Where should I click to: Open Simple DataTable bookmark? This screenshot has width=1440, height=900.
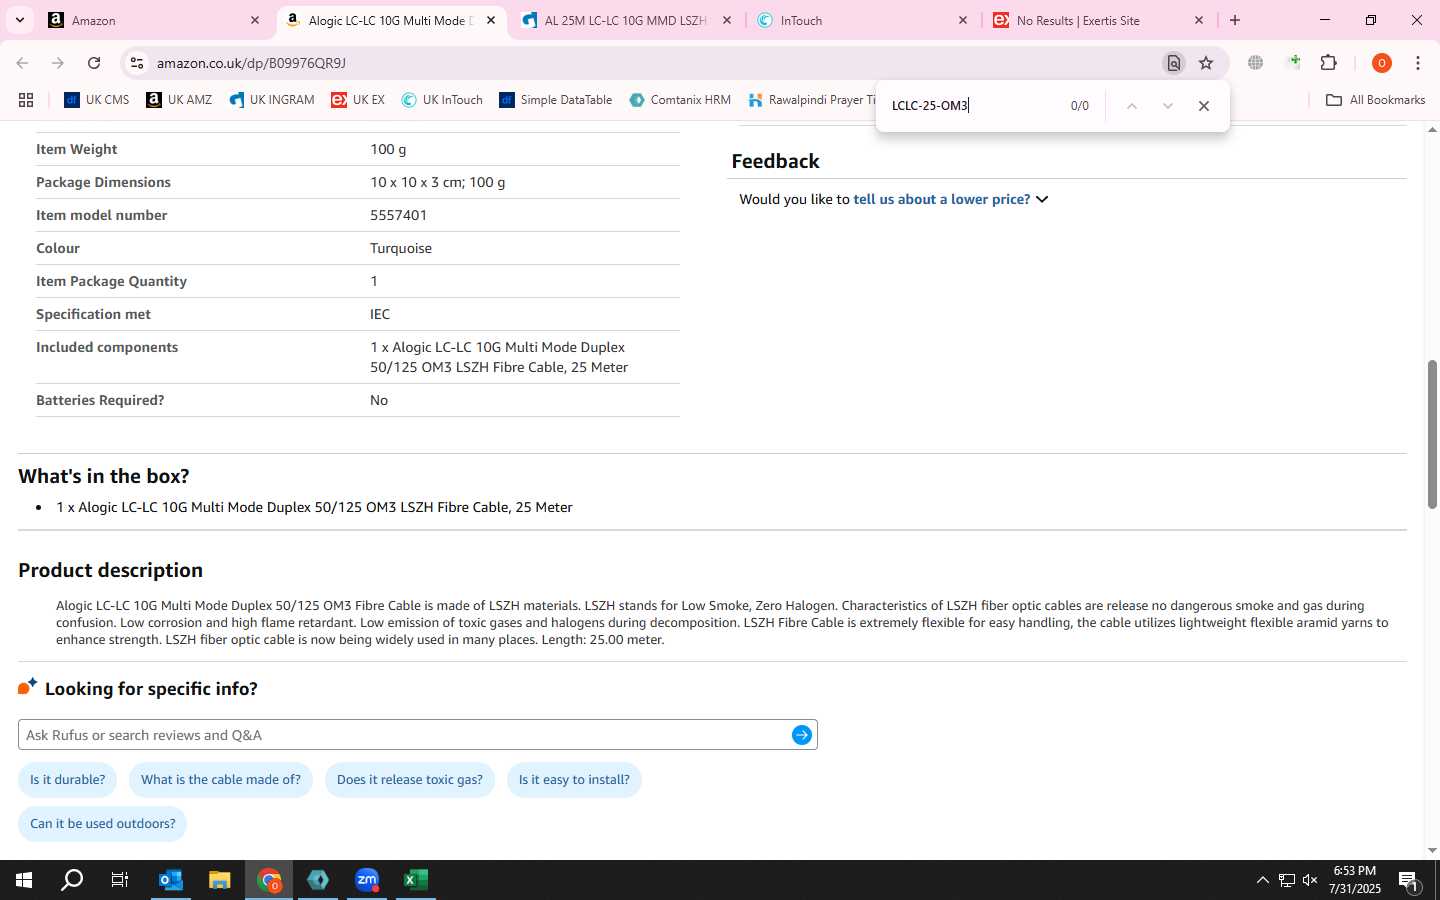[x=555, y=100]
